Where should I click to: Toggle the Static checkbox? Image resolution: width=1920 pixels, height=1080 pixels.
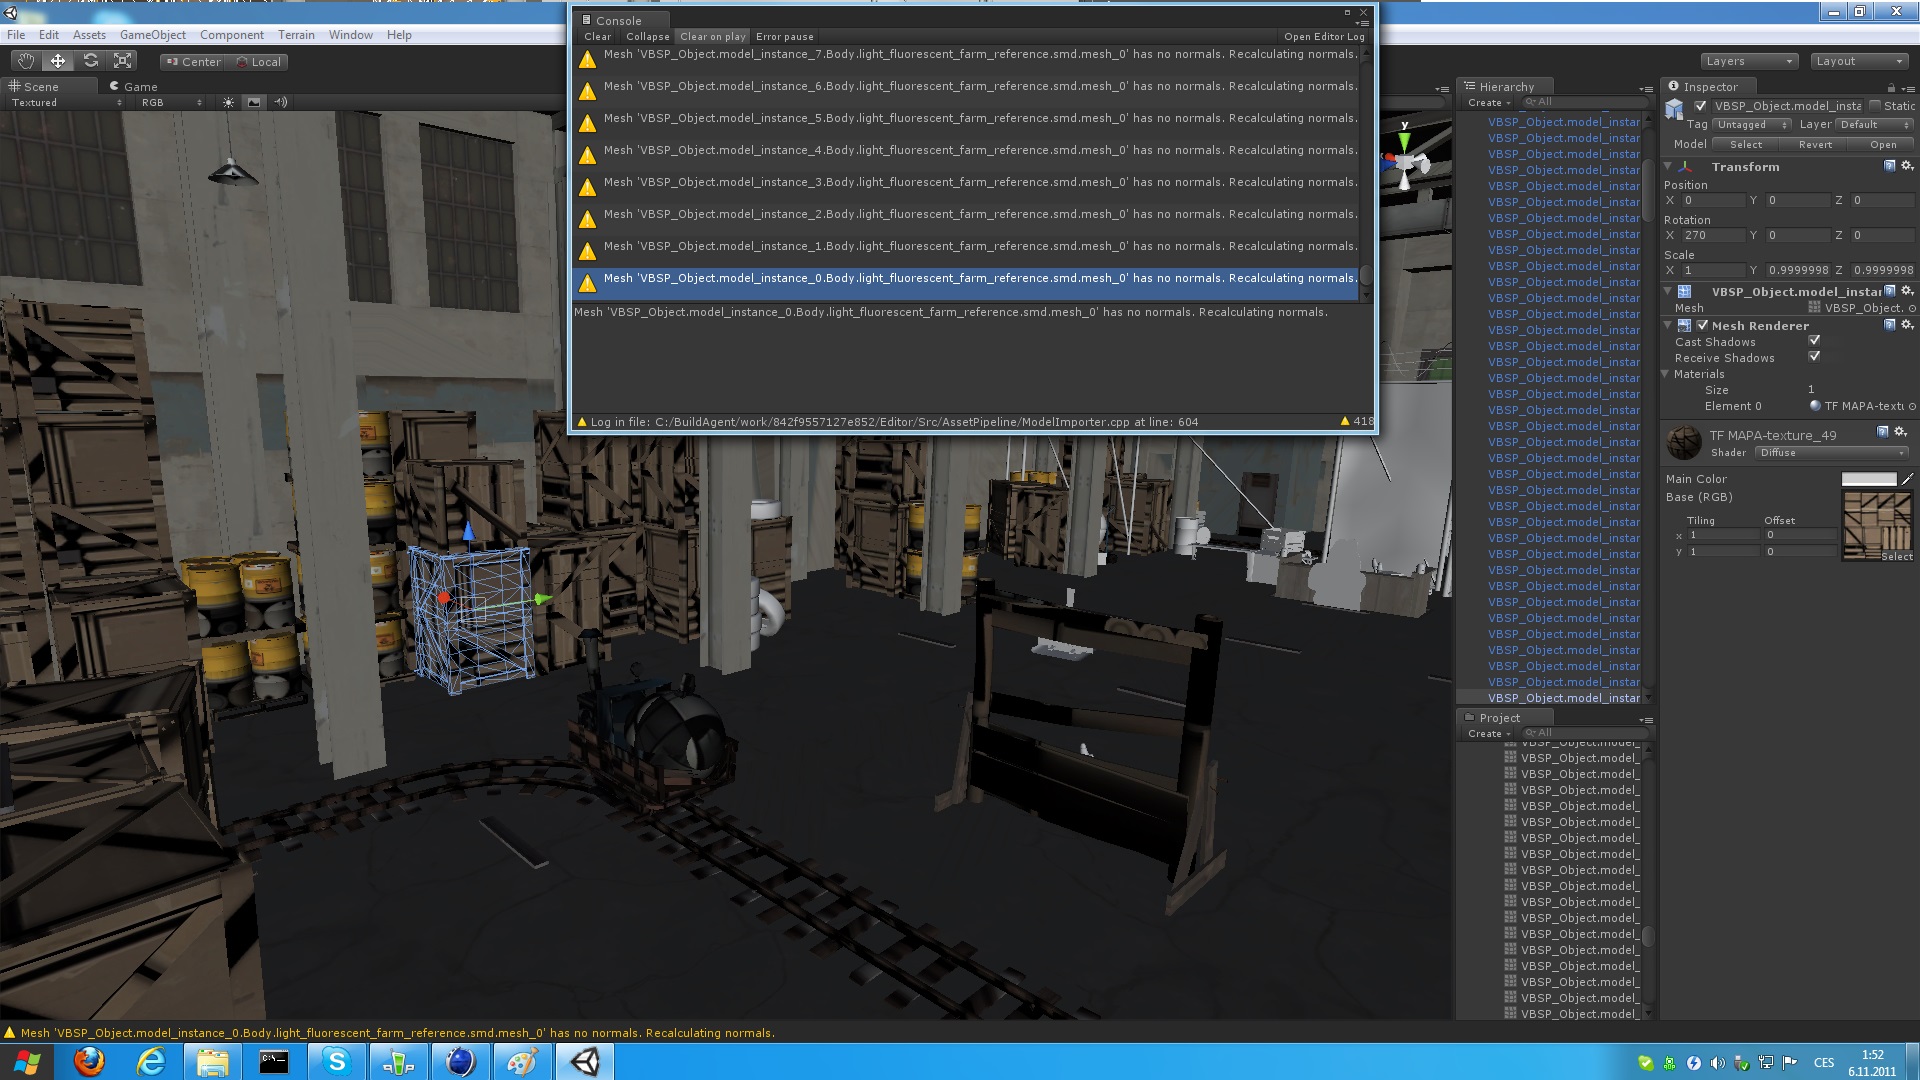[x=1875, y=105]
